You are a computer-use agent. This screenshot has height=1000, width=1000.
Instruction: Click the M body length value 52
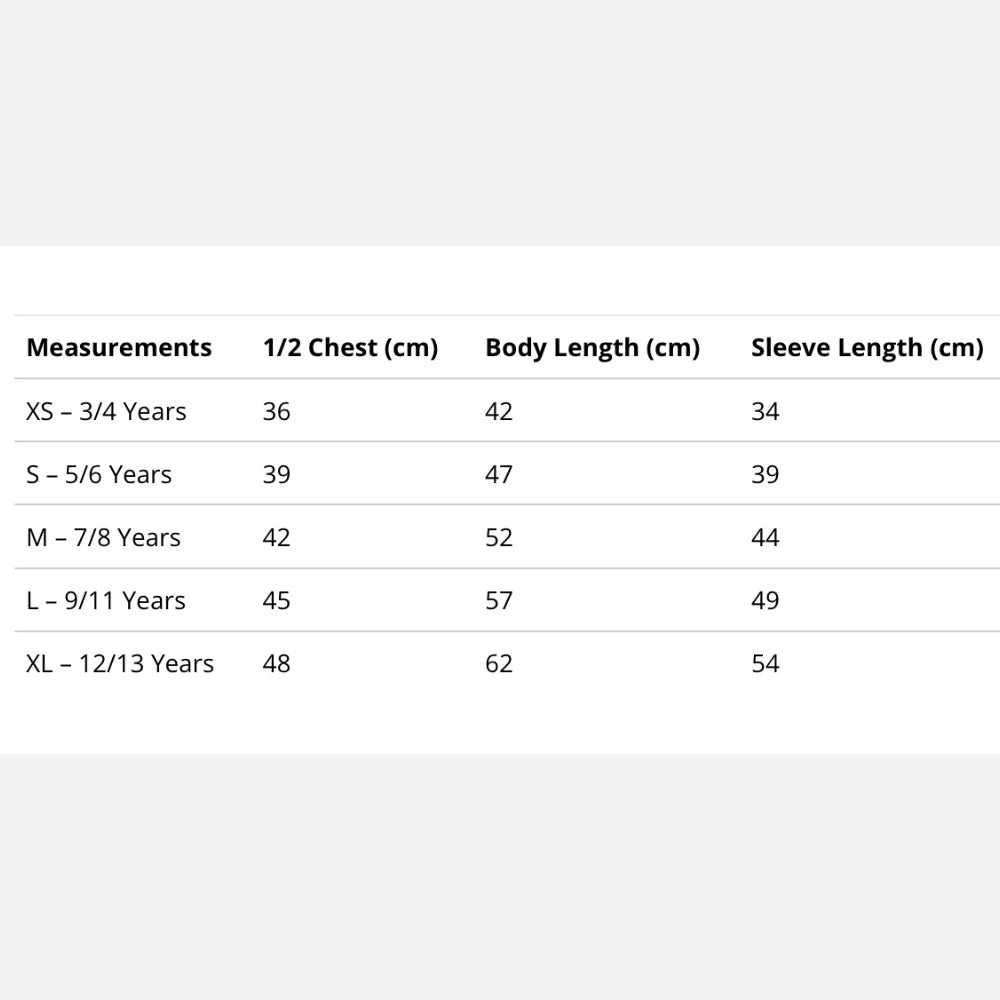coord(499,537)
